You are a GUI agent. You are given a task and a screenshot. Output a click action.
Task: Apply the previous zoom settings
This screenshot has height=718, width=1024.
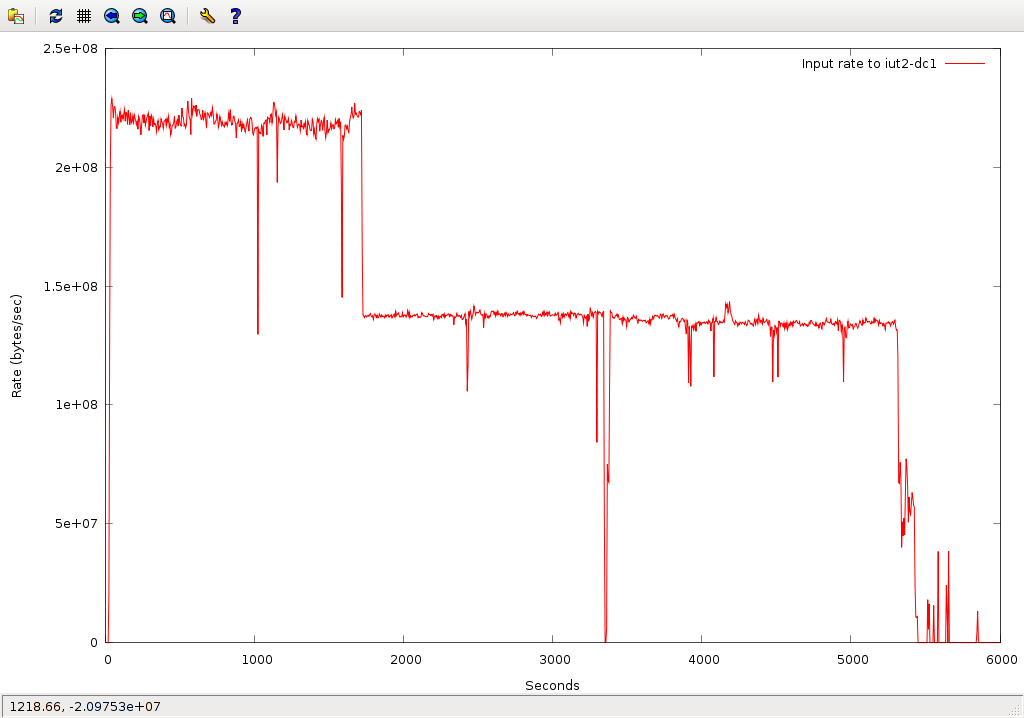point(112,16)
